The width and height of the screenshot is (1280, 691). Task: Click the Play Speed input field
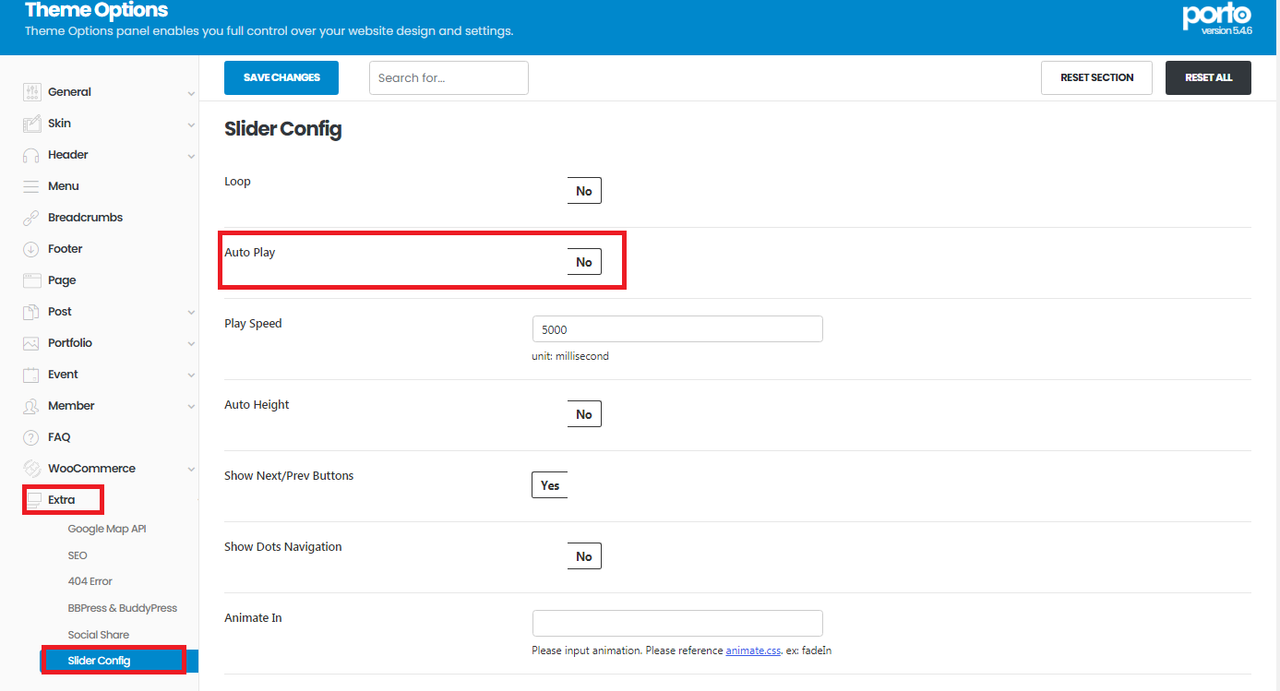click(677, 329)
